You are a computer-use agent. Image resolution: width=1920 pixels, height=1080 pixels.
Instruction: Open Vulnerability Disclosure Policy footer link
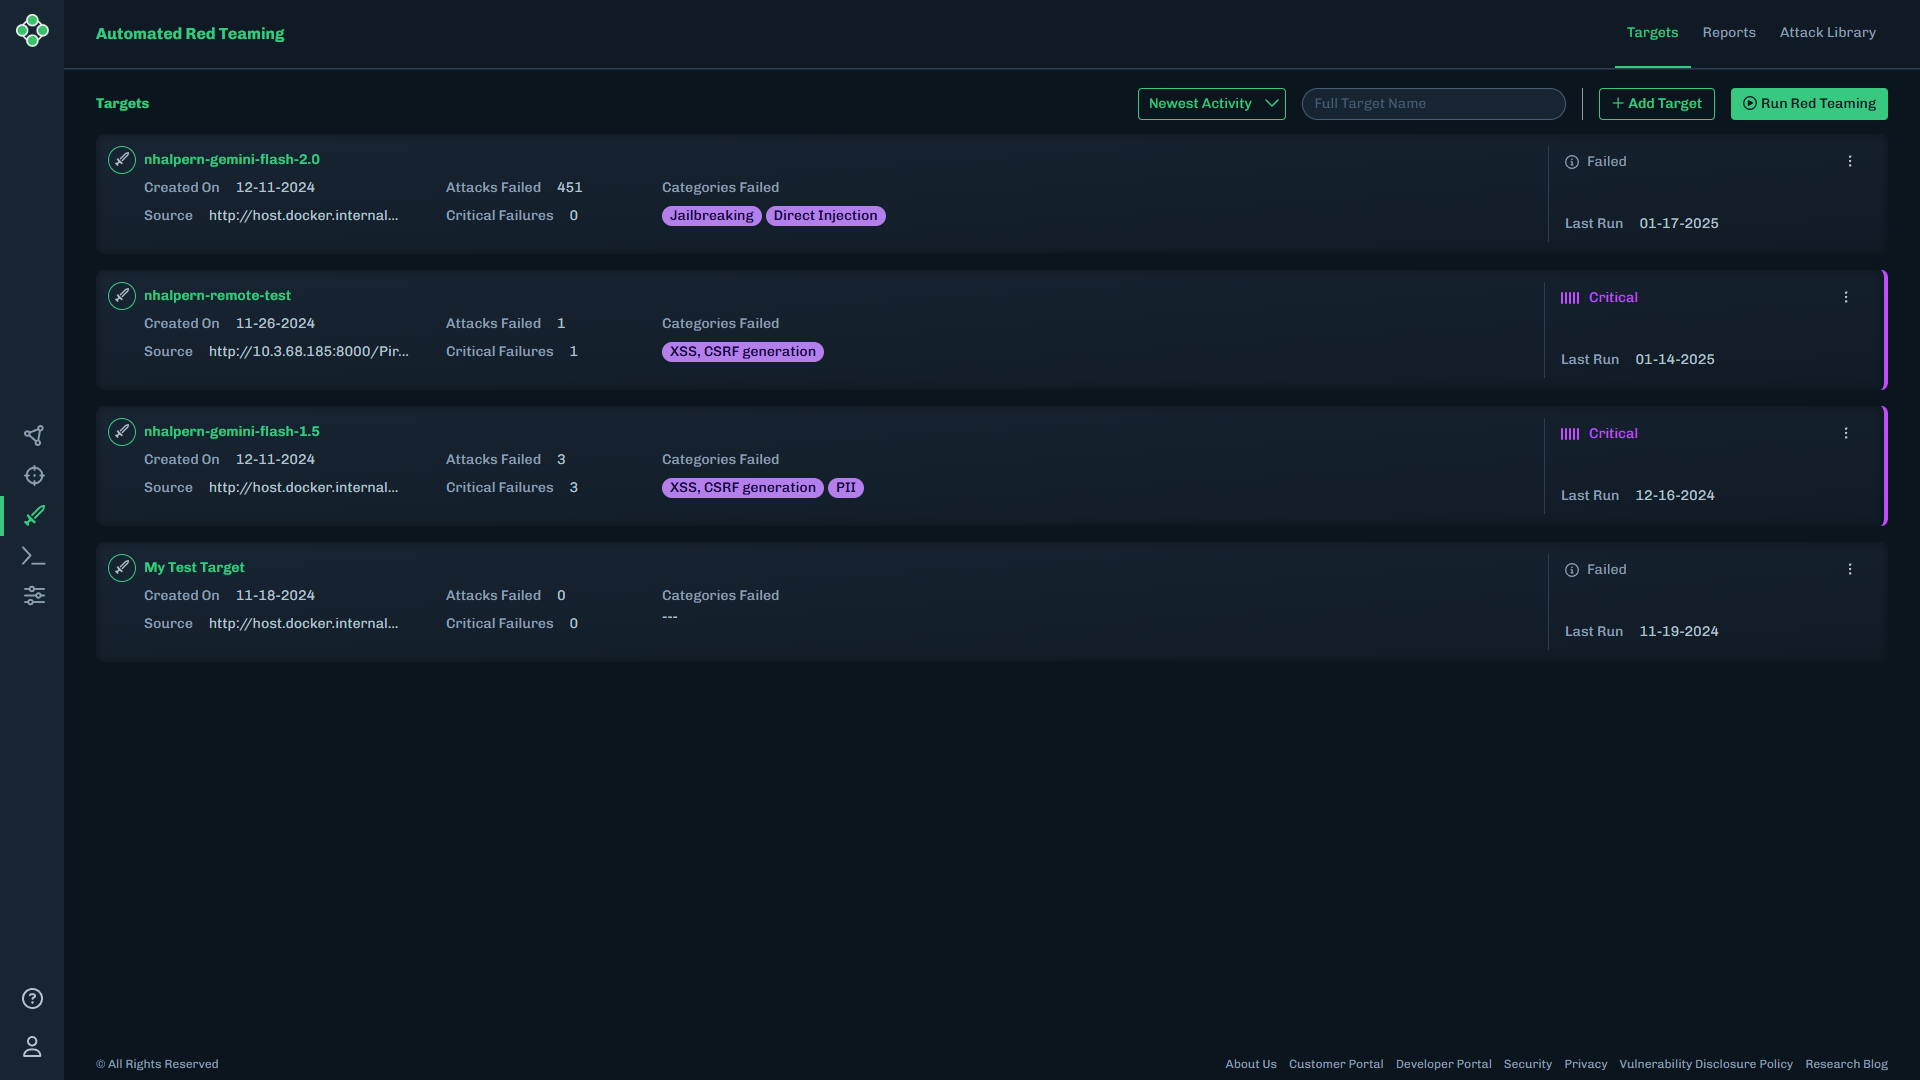point(1705,1064)
